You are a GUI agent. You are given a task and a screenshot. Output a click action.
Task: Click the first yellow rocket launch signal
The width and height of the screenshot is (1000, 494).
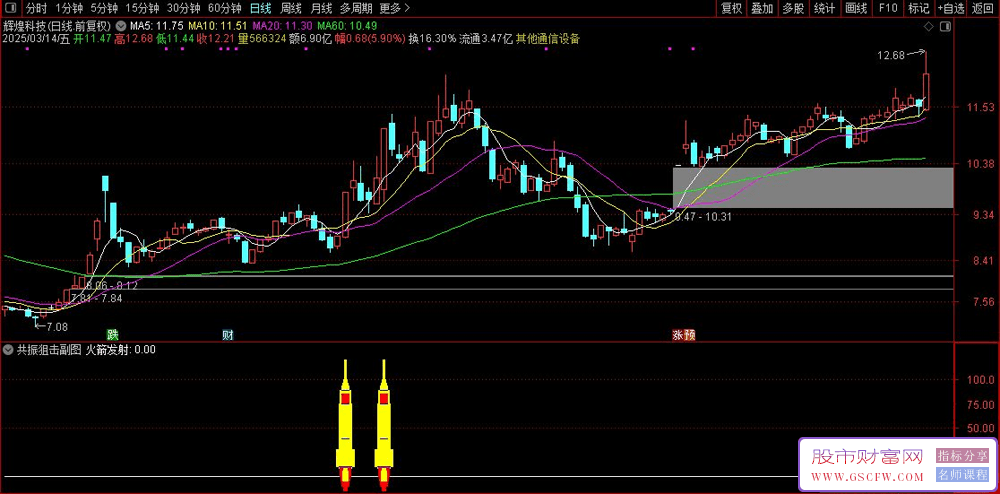click(x=345, y=425)
